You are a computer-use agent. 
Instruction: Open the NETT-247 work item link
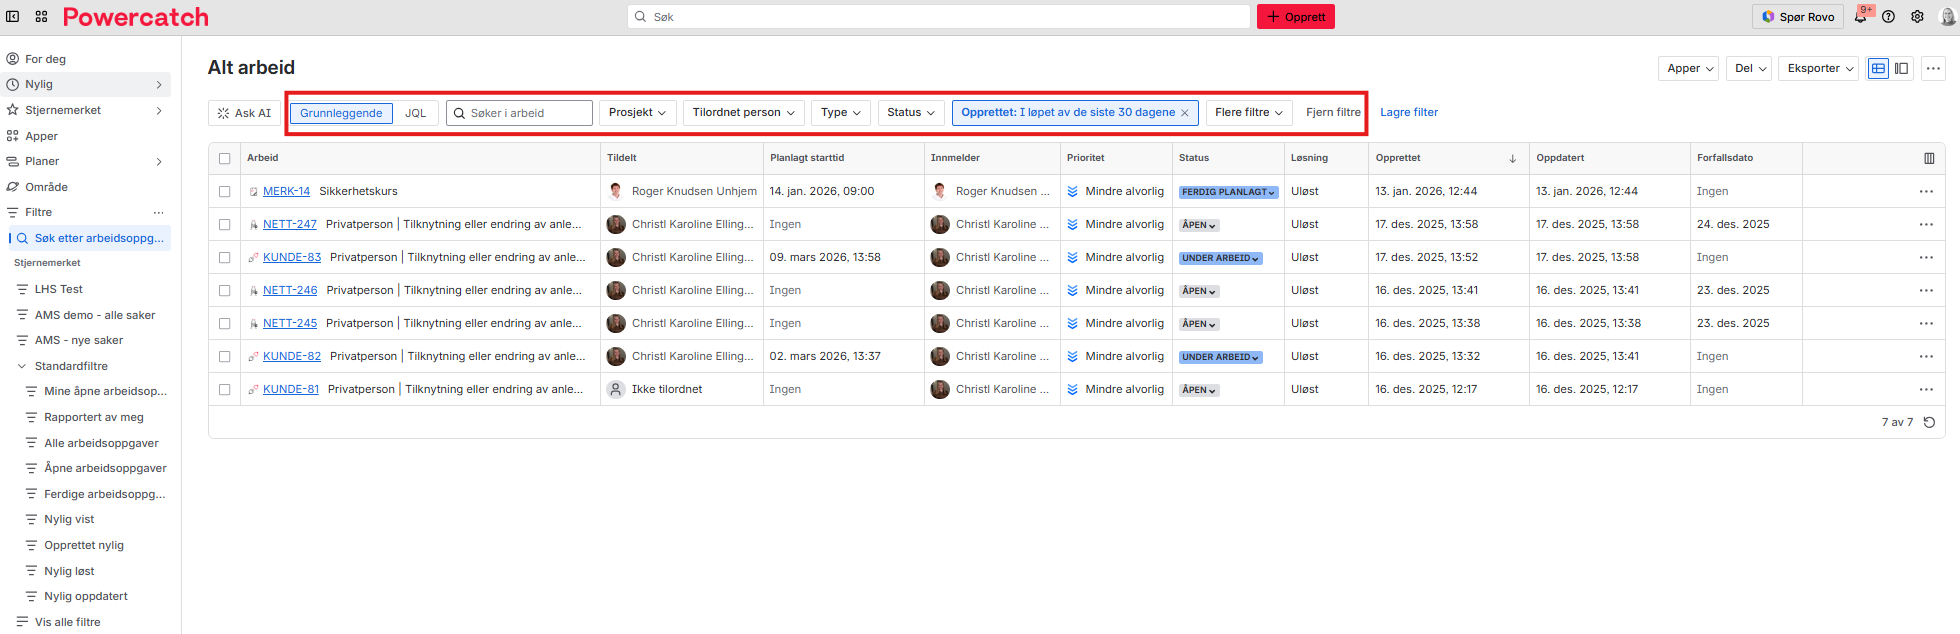(x=289, y=224)
